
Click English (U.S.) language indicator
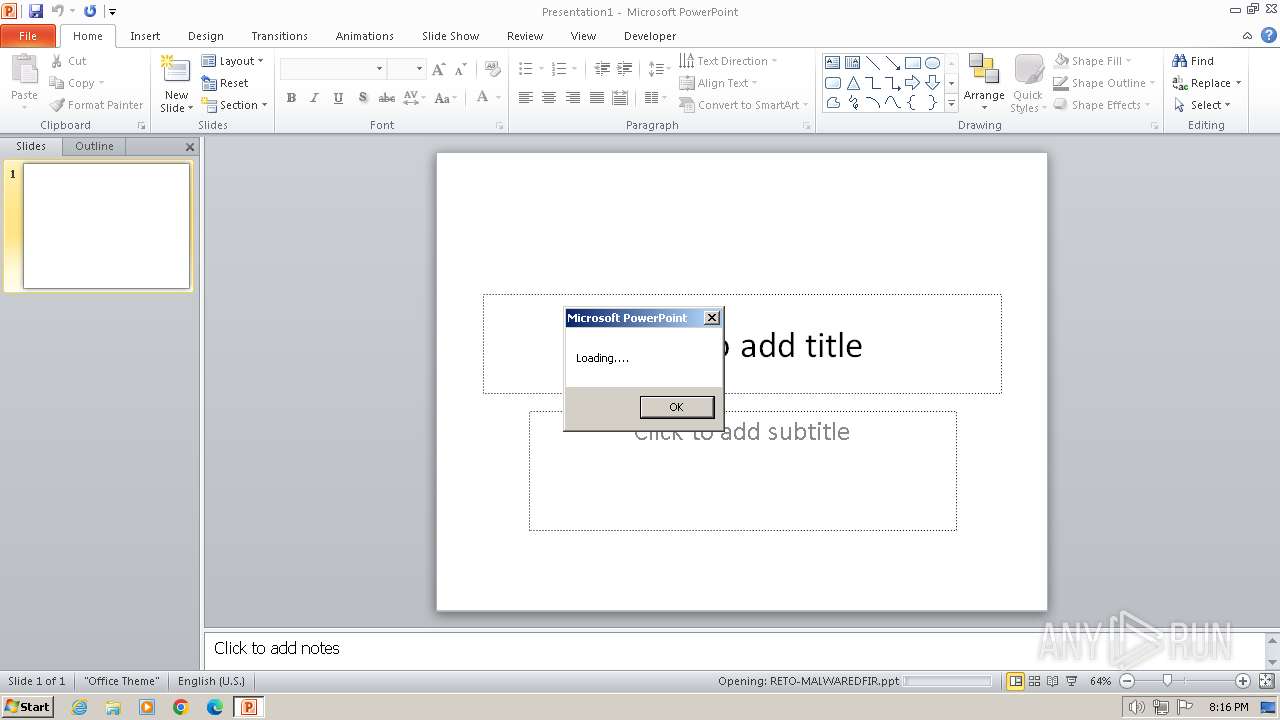tap(211, 681)
